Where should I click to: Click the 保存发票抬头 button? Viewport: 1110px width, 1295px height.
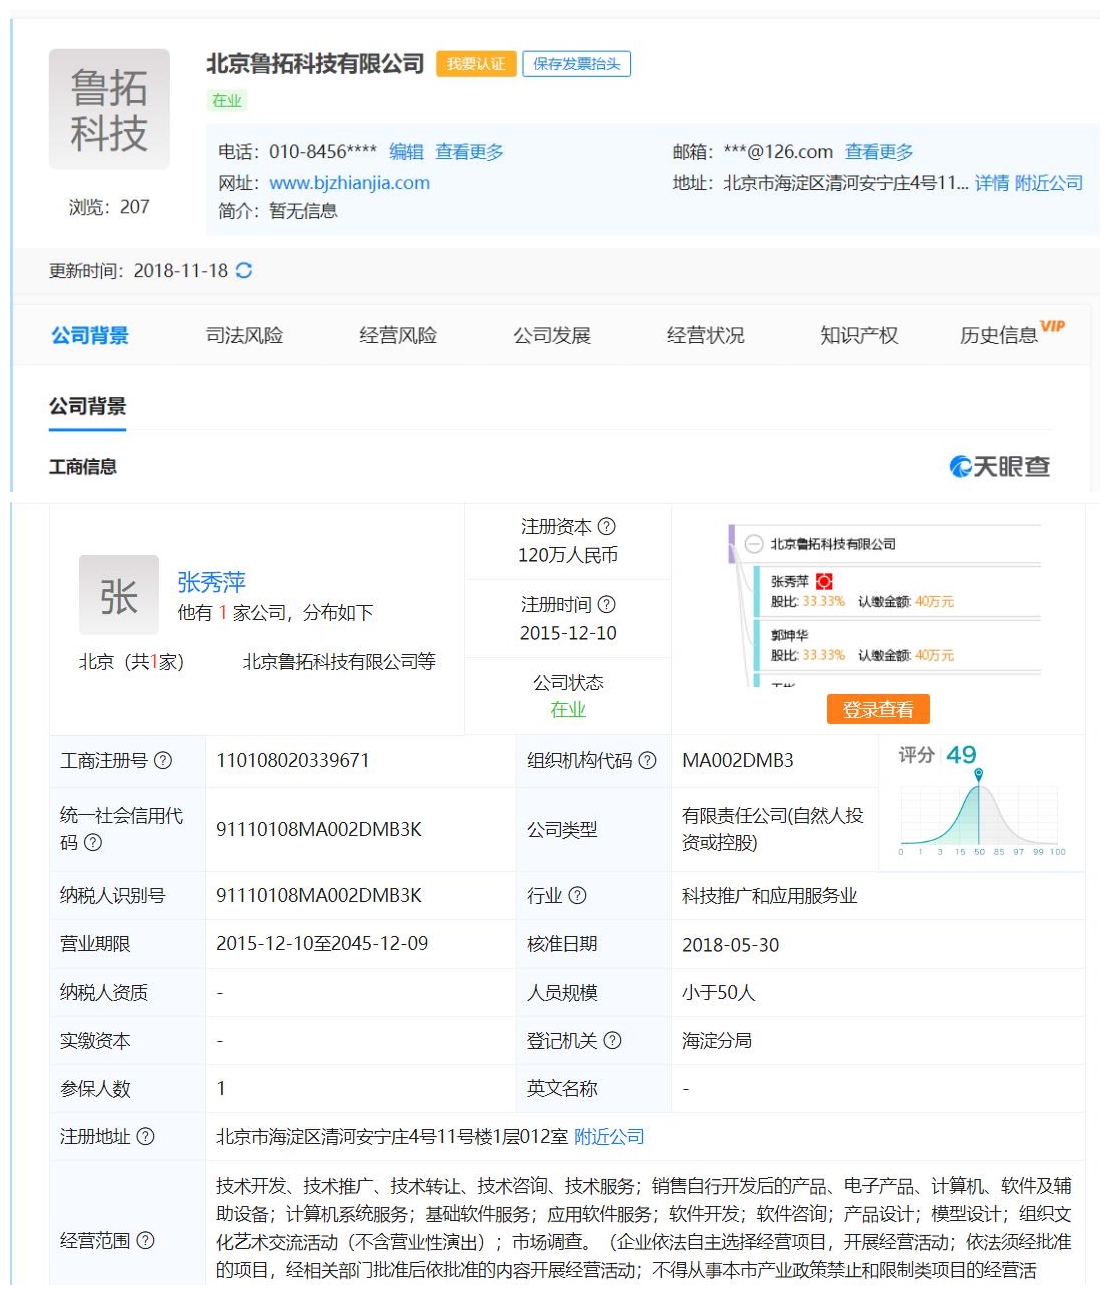[576, 64]
